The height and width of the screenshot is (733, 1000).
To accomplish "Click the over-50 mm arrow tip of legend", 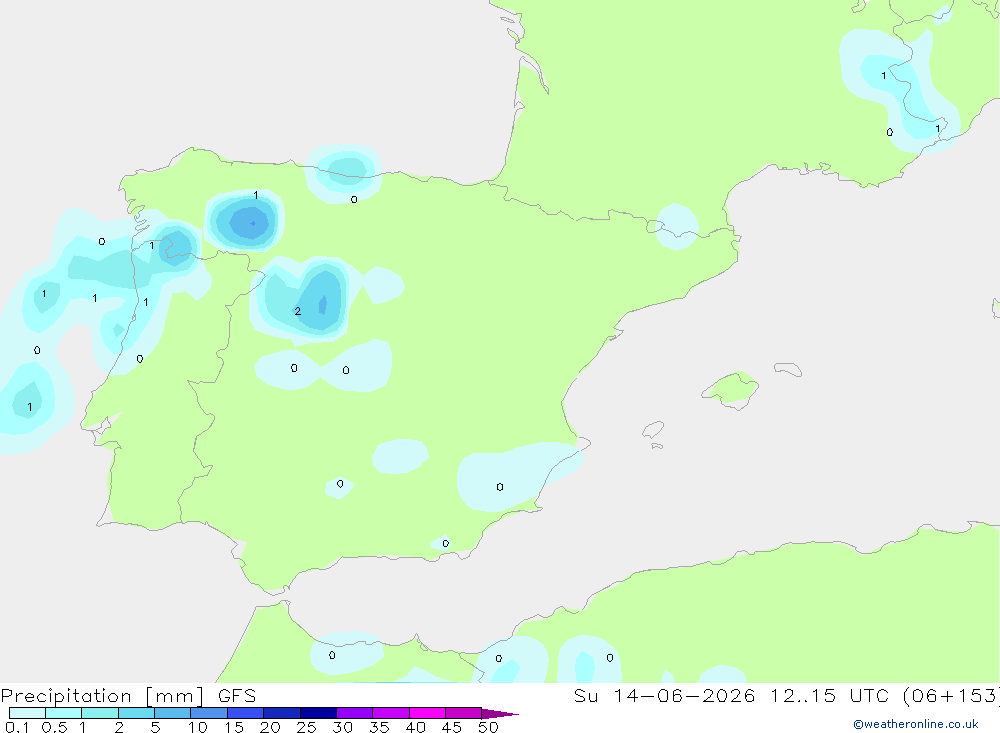I will click(x=499, y=713).
